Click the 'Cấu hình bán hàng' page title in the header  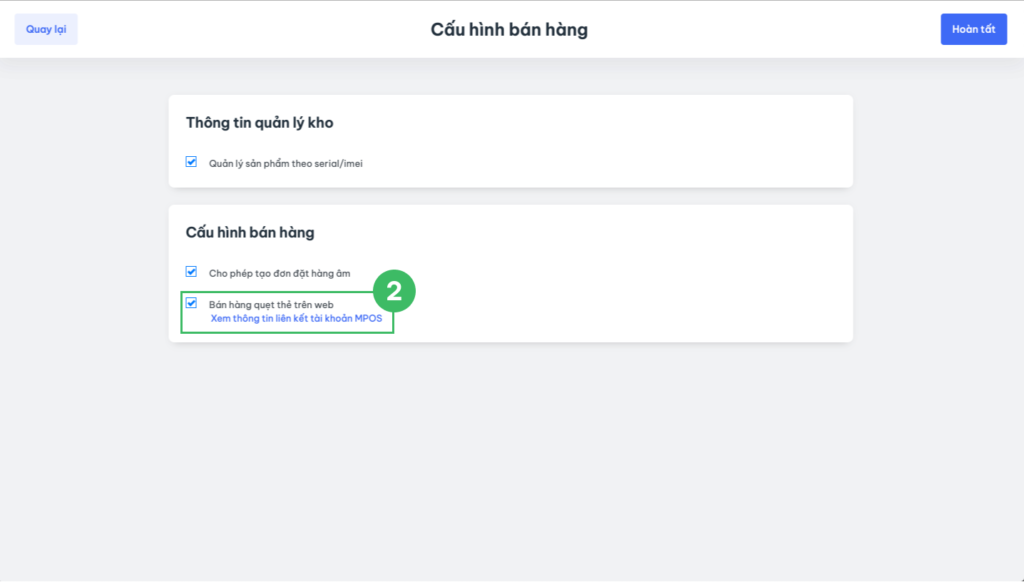[x=509, y=30]
